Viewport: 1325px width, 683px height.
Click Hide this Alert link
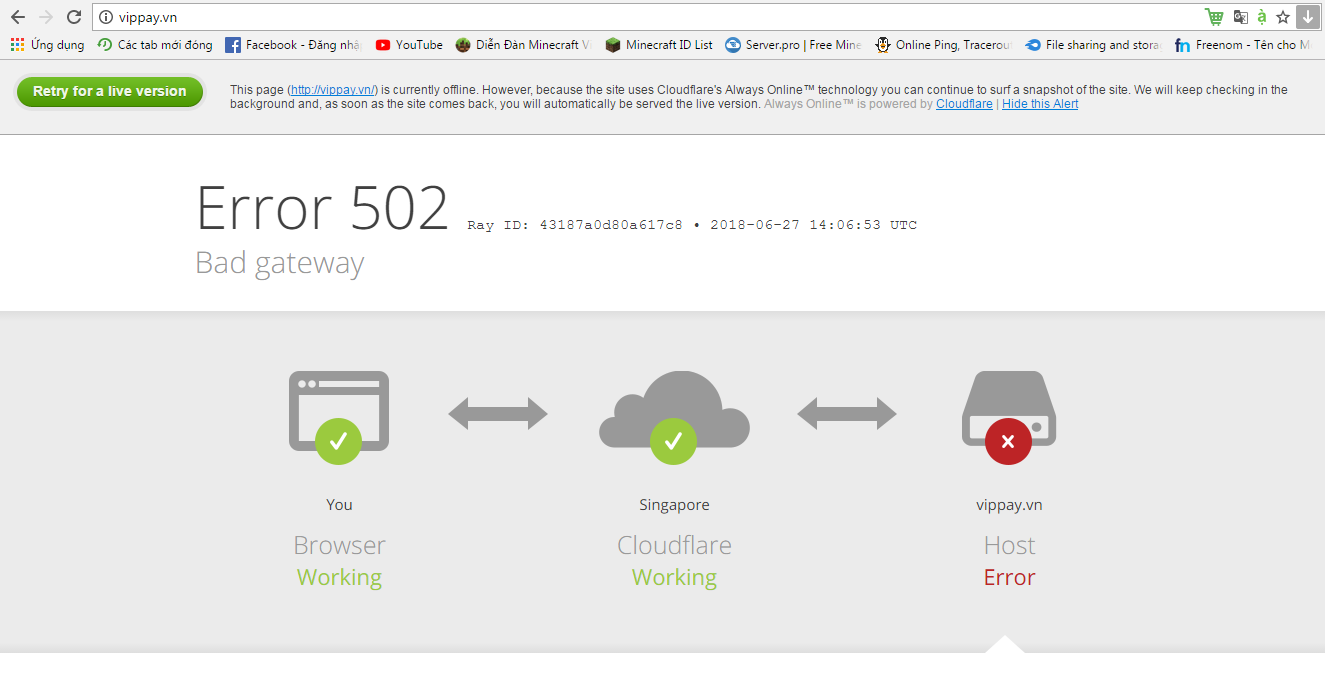pyautogui.click(x=1040, y=104)
